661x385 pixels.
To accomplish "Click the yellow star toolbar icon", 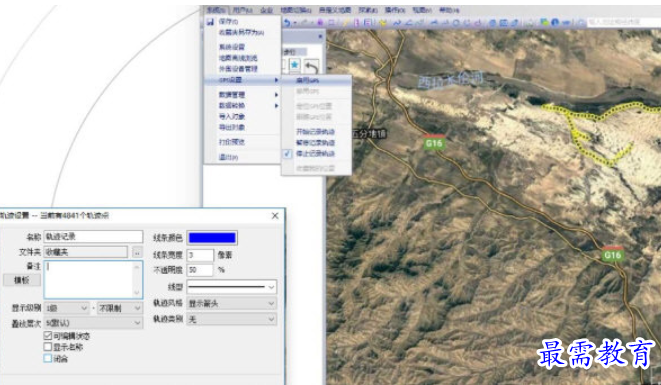I will (x=383, y=23).
